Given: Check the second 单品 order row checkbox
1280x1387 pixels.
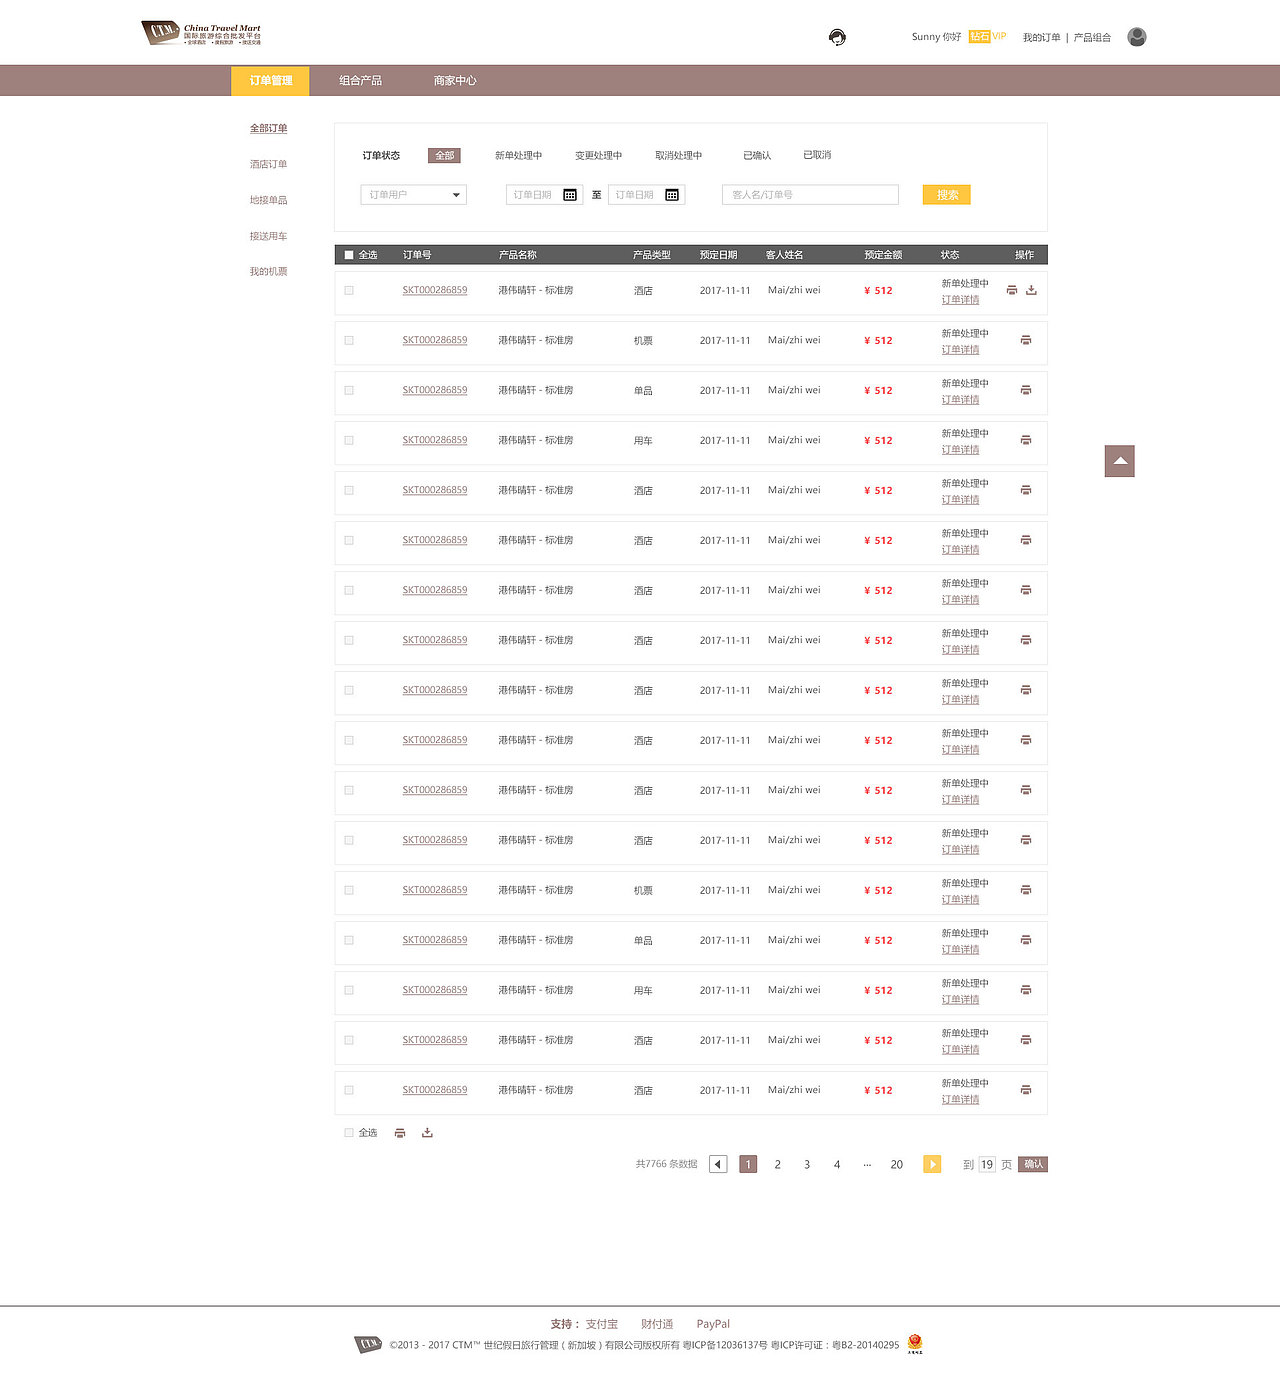Looking at the screenshot, I should coord(349,940).
